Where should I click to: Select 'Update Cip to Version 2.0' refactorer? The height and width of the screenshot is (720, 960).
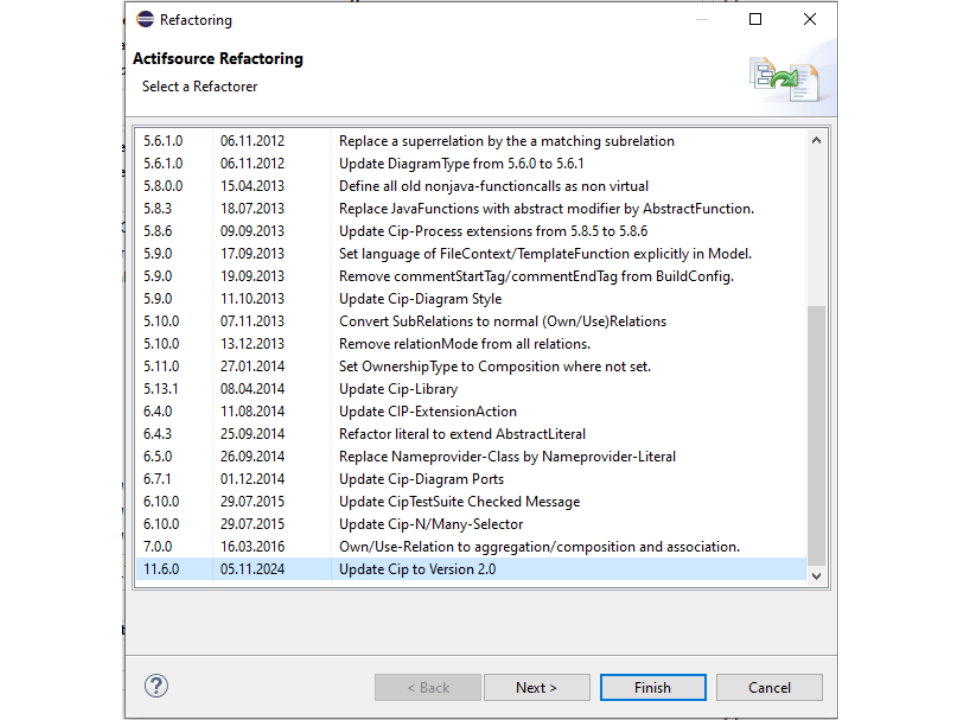pyautogui.click(x=417, y=569)
